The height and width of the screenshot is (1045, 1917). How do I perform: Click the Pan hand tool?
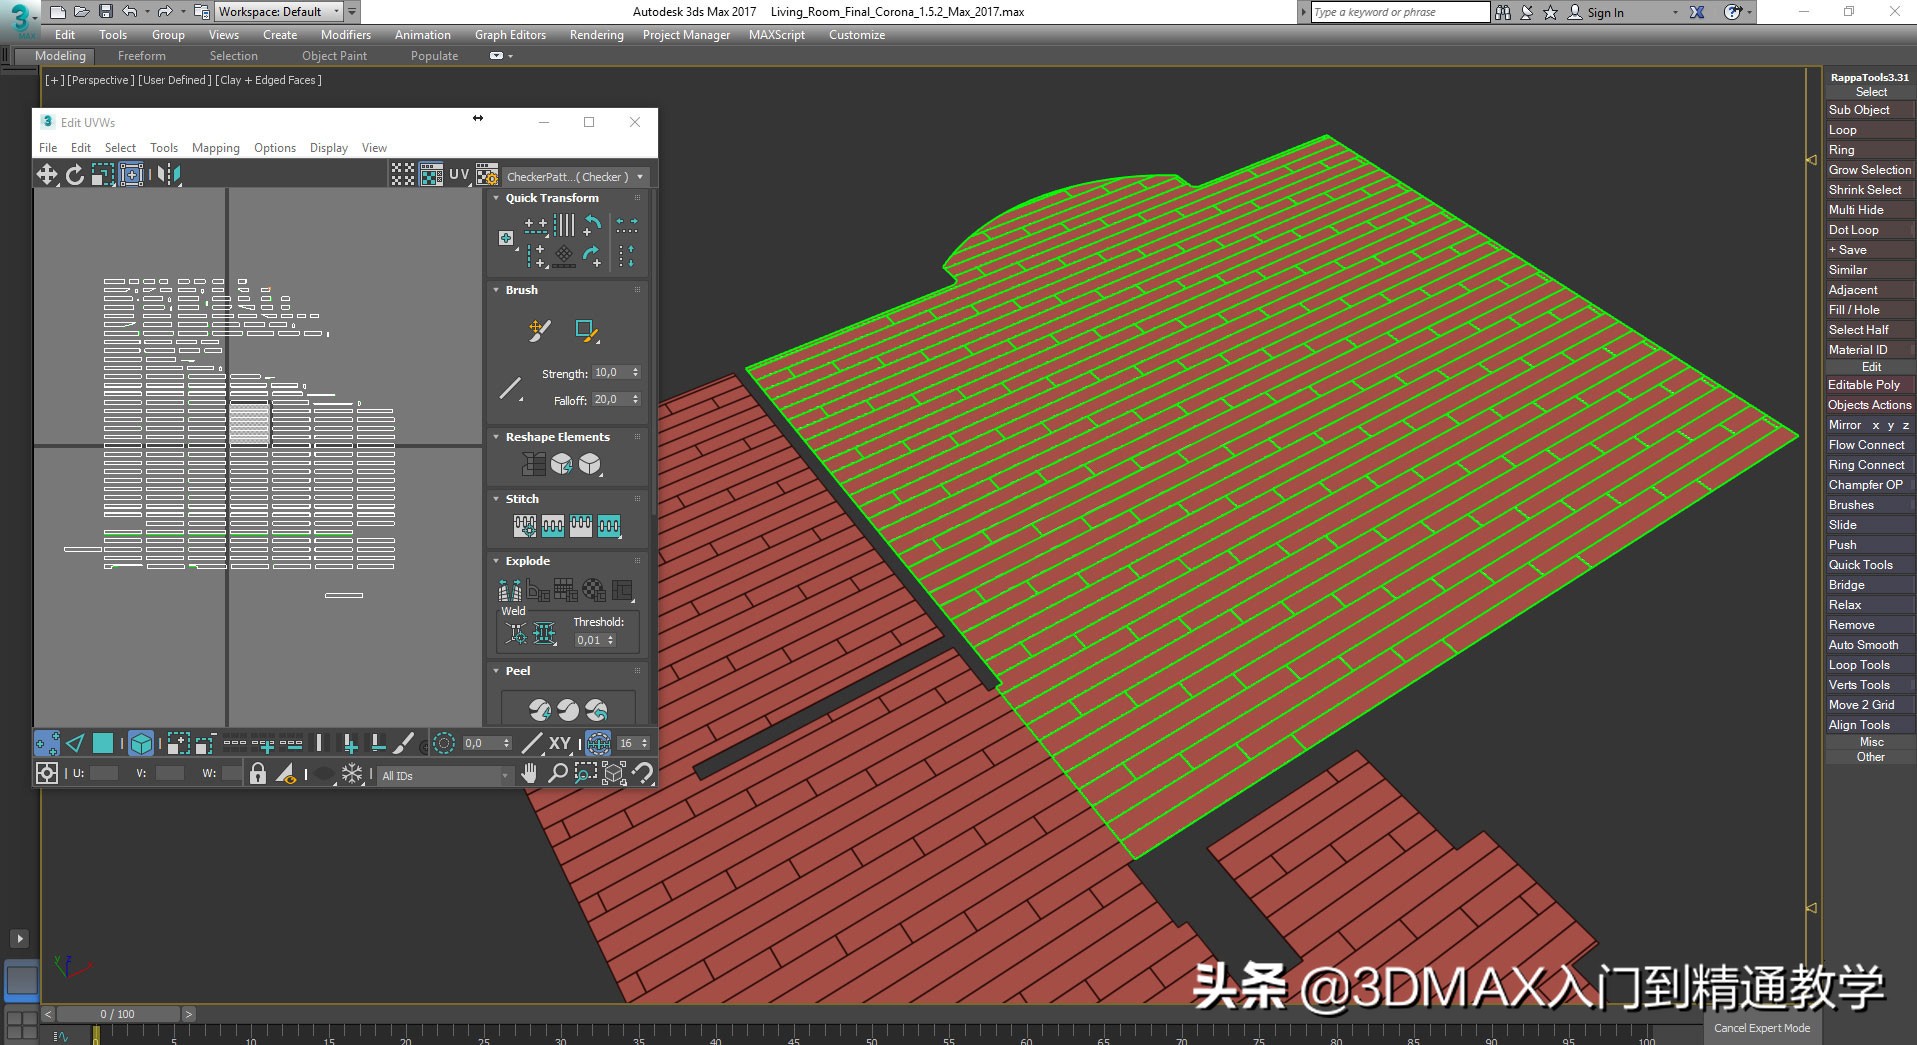tap(529, 773)
